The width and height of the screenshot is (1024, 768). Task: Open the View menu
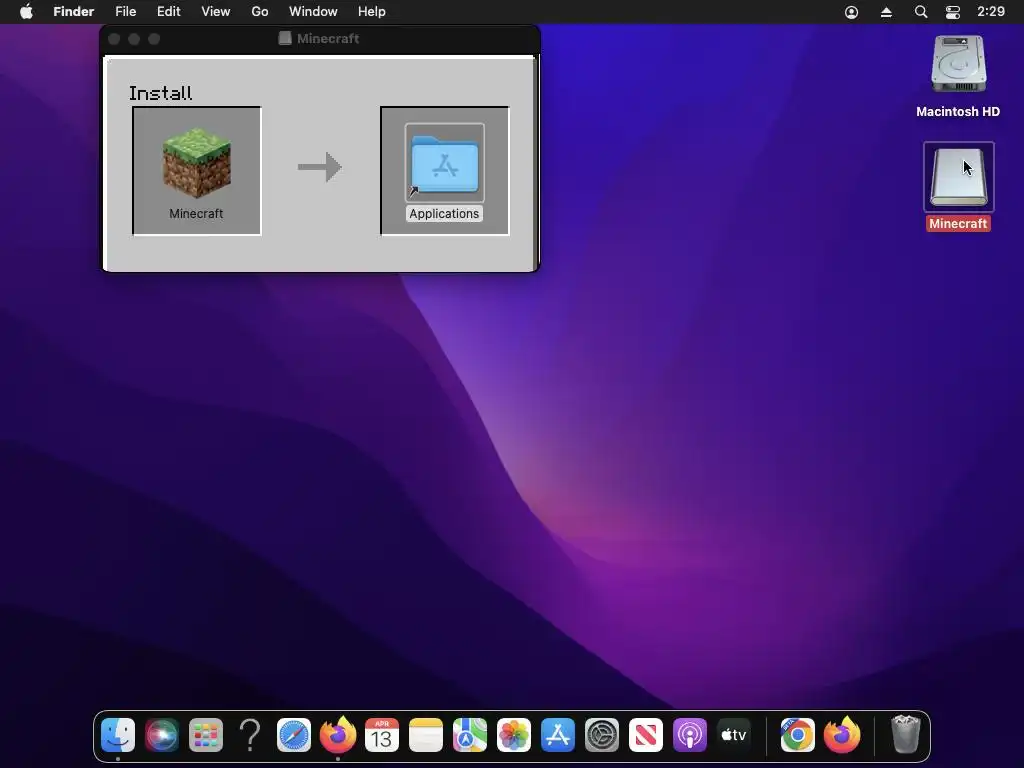point(216,12)
